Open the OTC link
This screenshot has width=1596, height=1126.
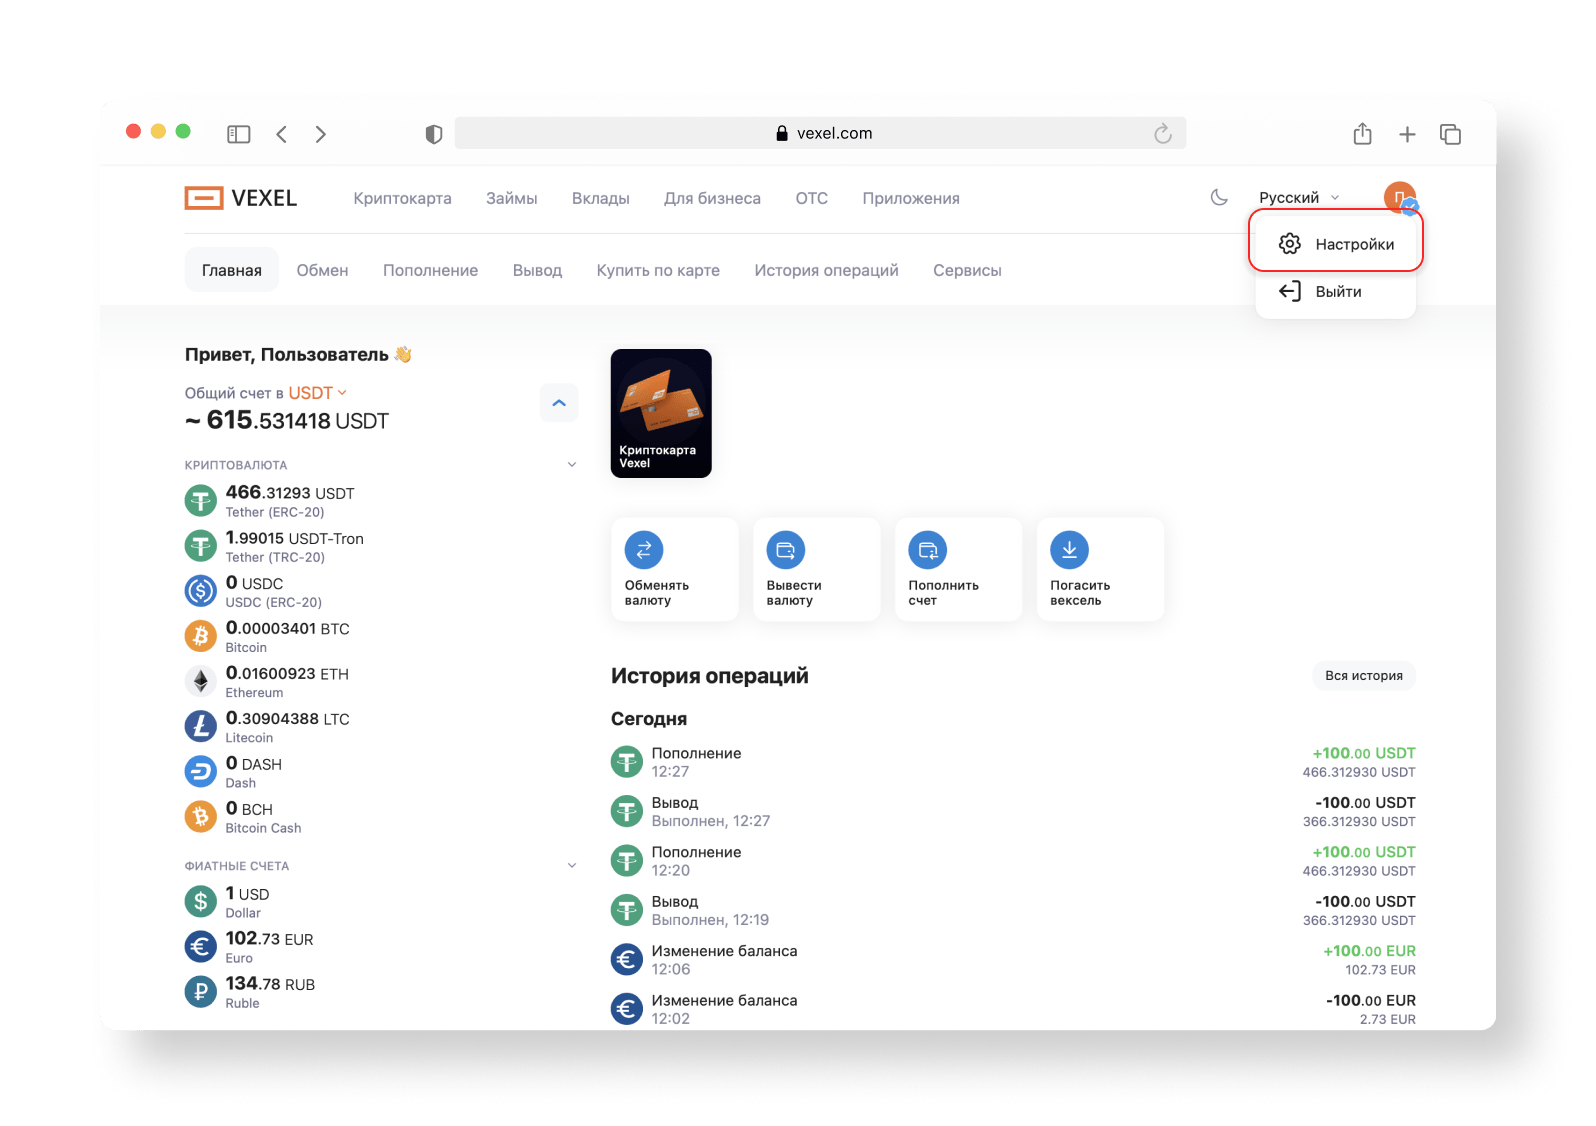coord(812,198)
